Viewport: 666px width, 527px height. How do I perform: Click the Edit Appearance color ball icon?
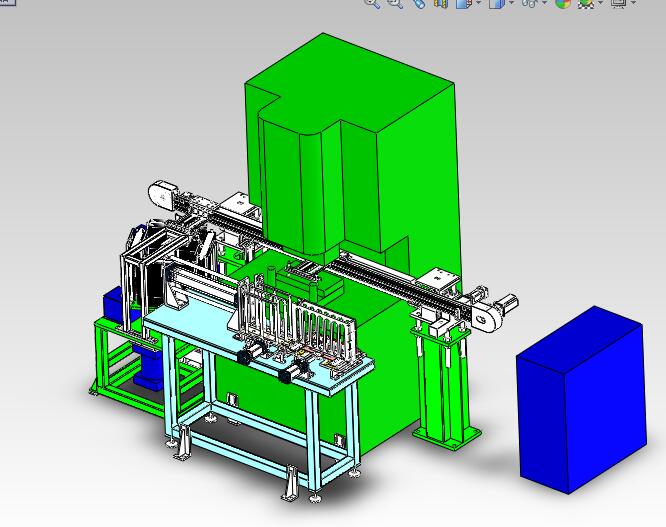point(563,3)
